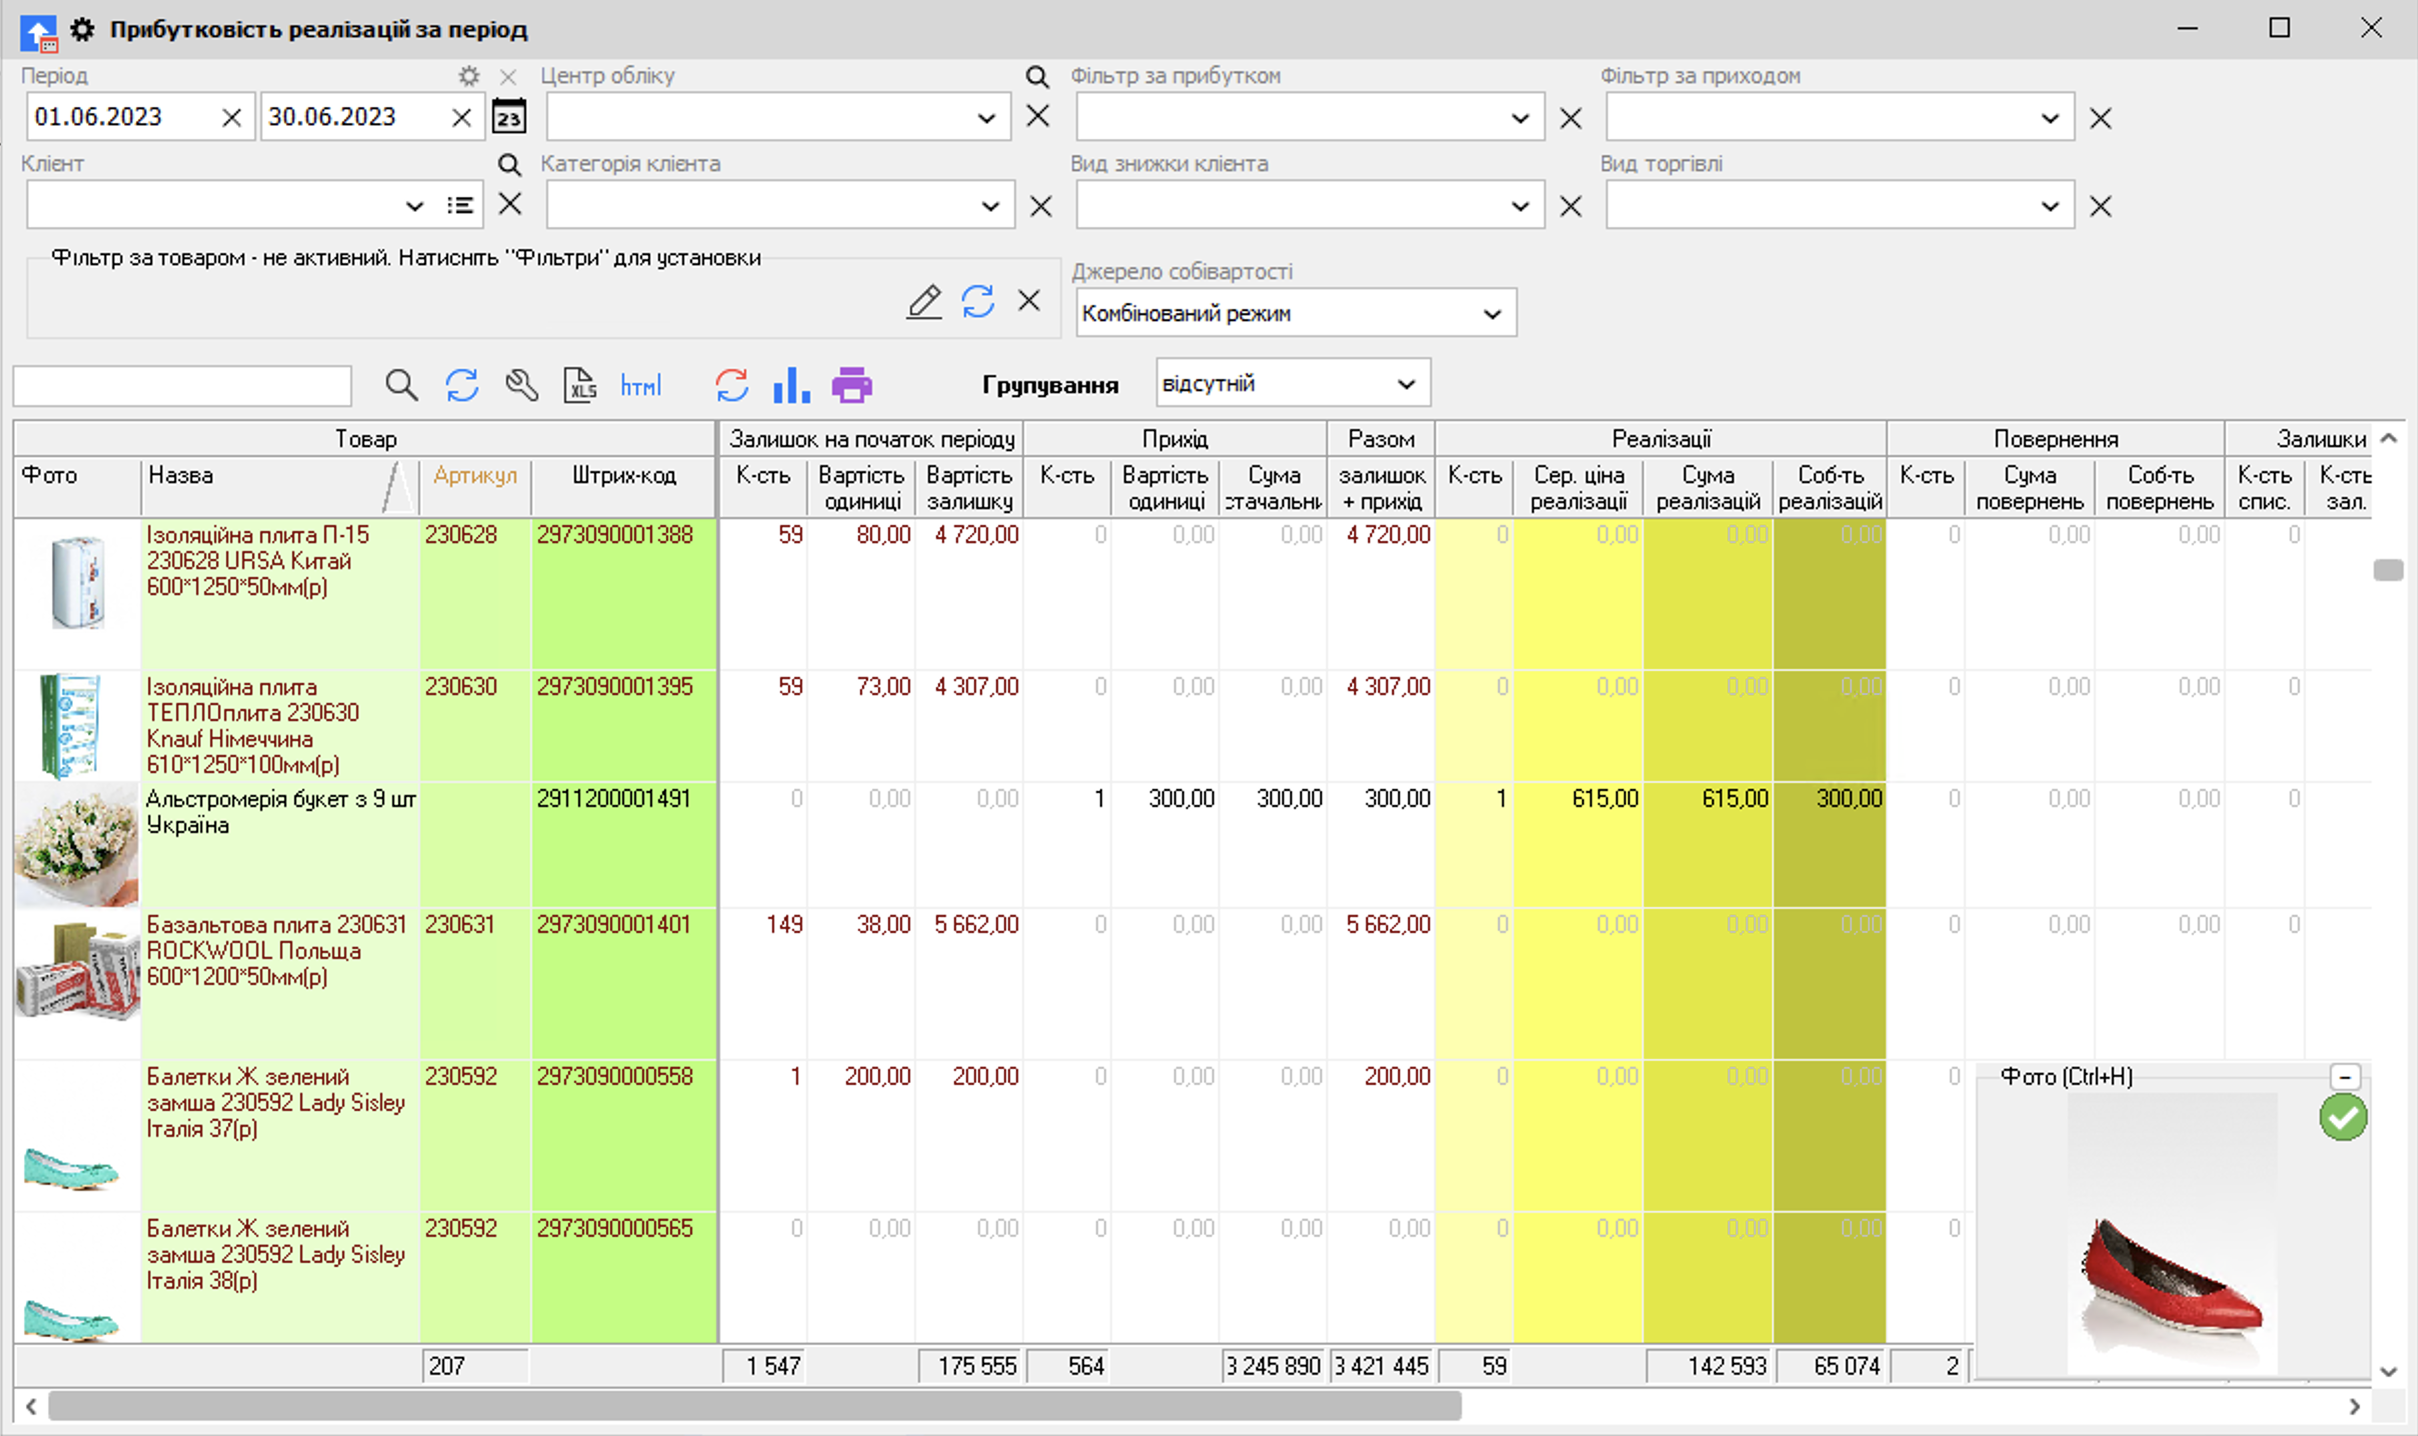This screenshot has height=1436, width=2418.
Task: Clear the 01.06.2023 start date
Action: coord(231,117)
